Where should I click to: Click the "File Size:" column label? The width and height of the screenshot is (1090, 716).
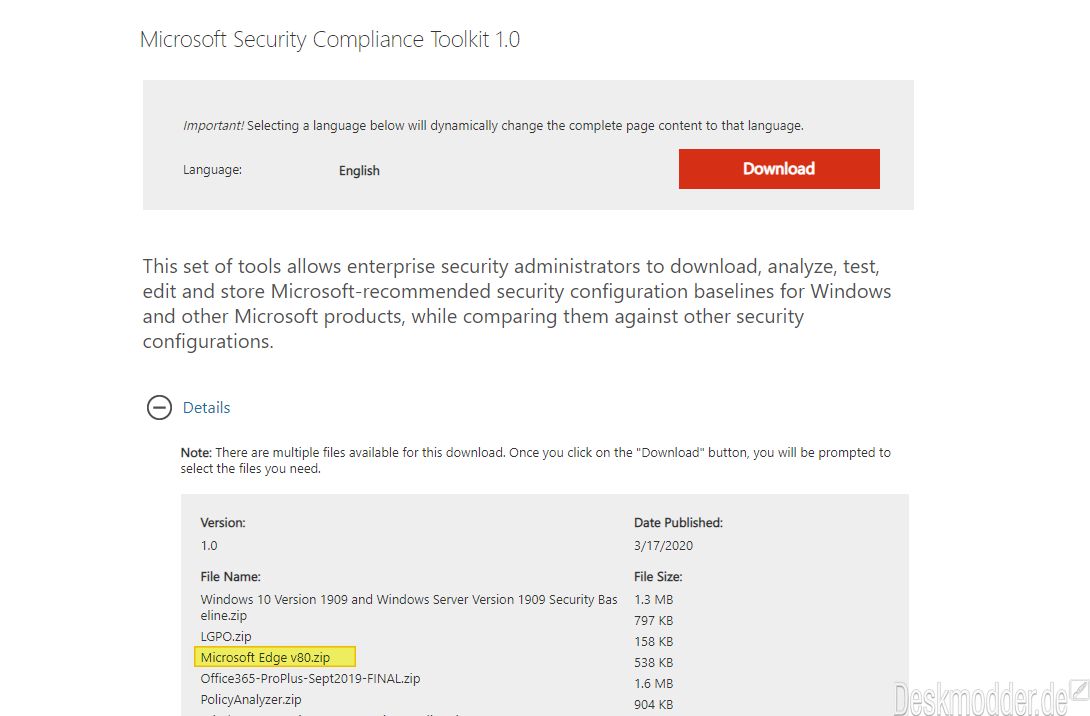[658, 576]
